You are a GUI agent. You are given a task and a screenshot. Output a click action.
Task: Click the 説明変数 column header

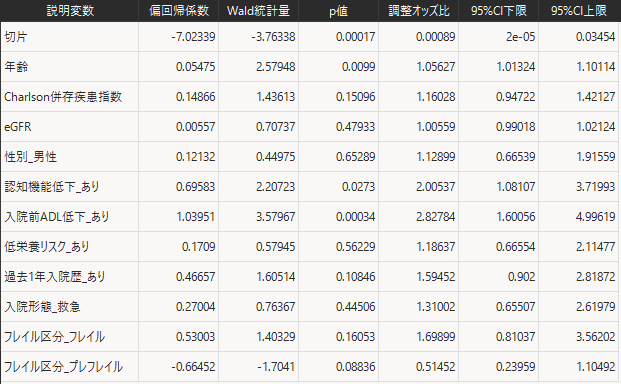point(70,11)
